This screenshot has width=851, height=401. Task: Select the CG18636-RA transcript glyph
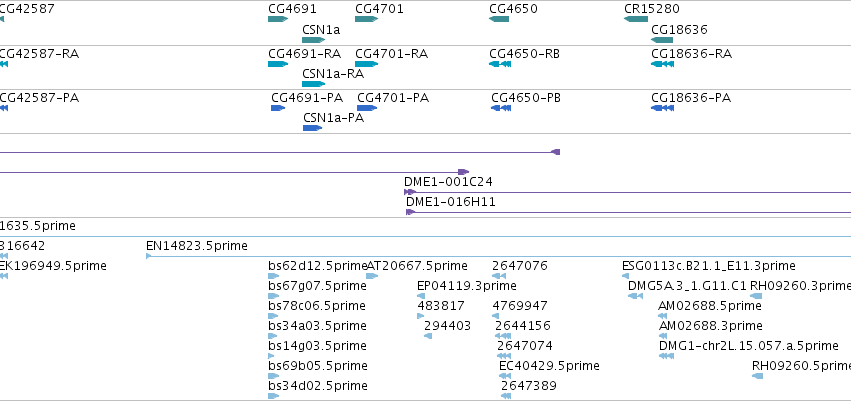pyautogui.click(x=662, y=64)
